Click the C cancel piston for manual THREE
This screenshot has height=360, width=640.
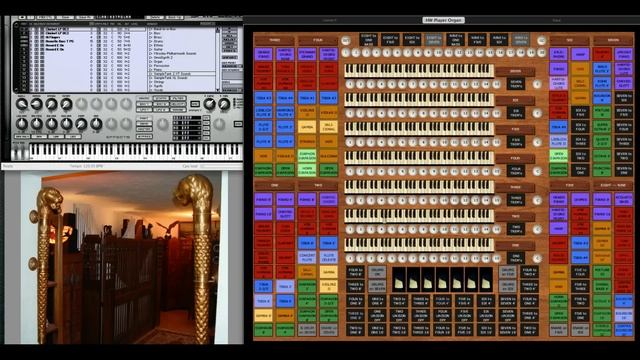point(537,200)
